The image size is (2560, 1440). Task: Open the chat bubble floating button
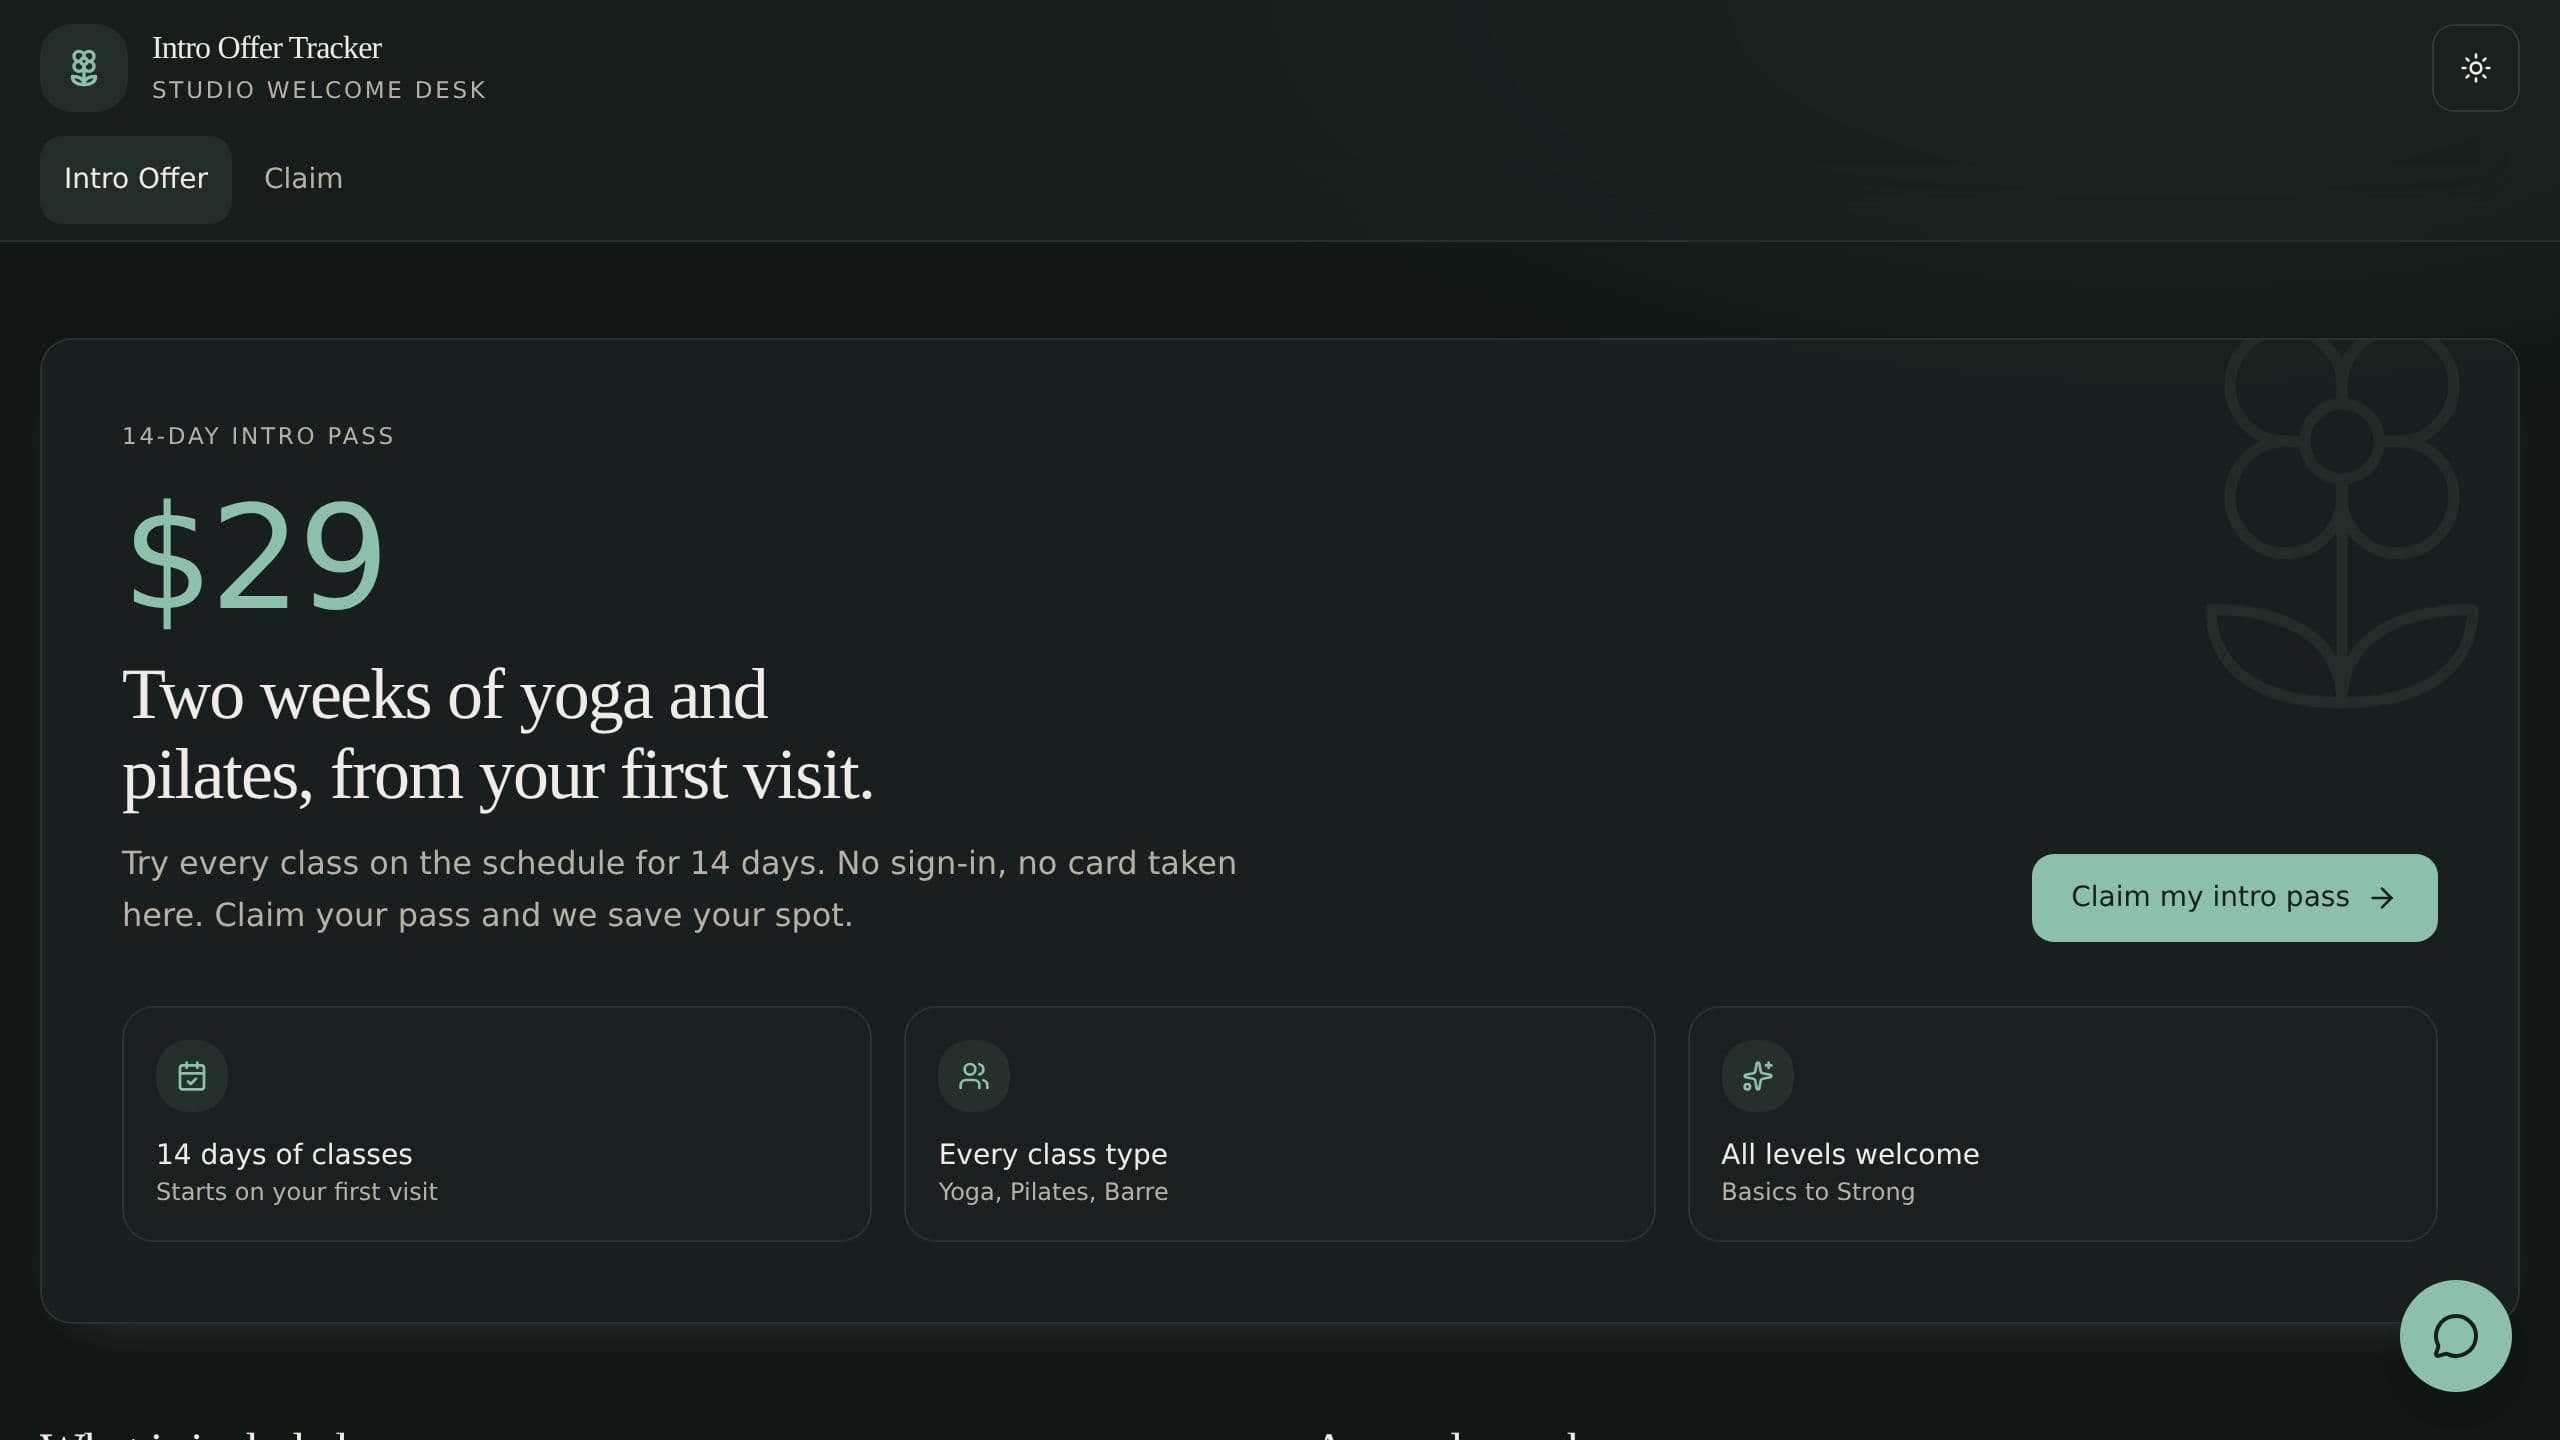pyautogui.click(x=2455, y=1336)
